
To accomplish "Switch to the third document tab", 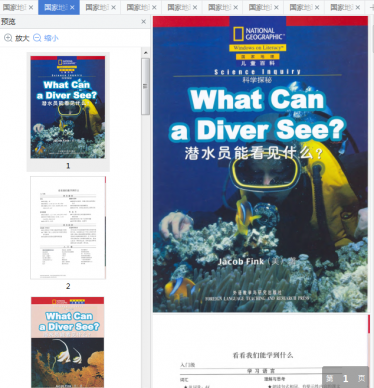I will point(97,7).
